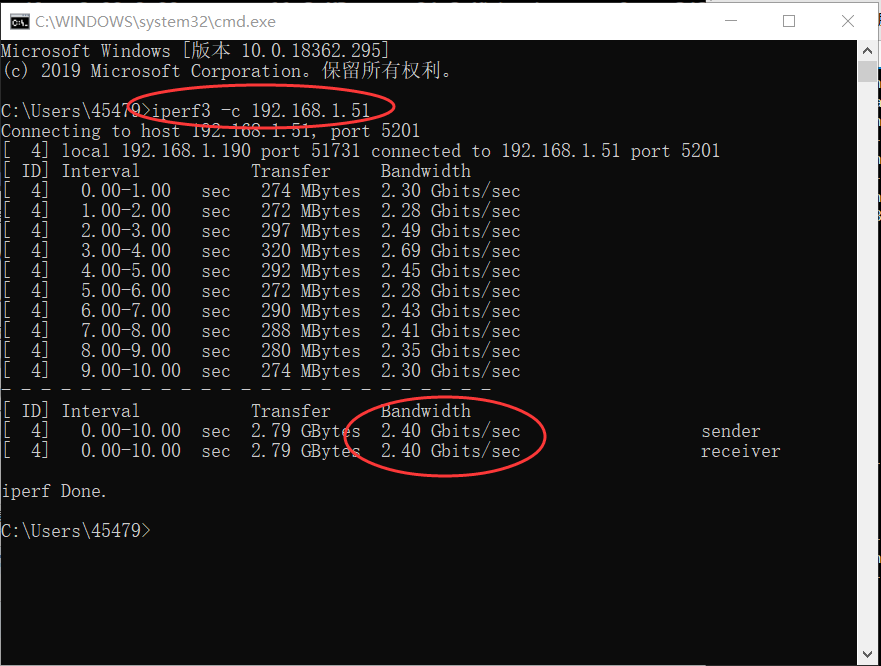The image size is (881, 666).
Task: Click the 280 MBytes transfer value
Action: coord(311,351)
